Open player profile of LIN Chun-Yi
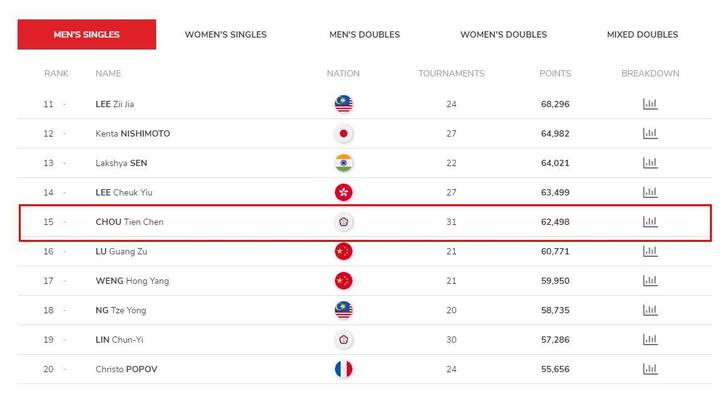The width and height of the screenshot is (720, 406). tap(119, 339)
